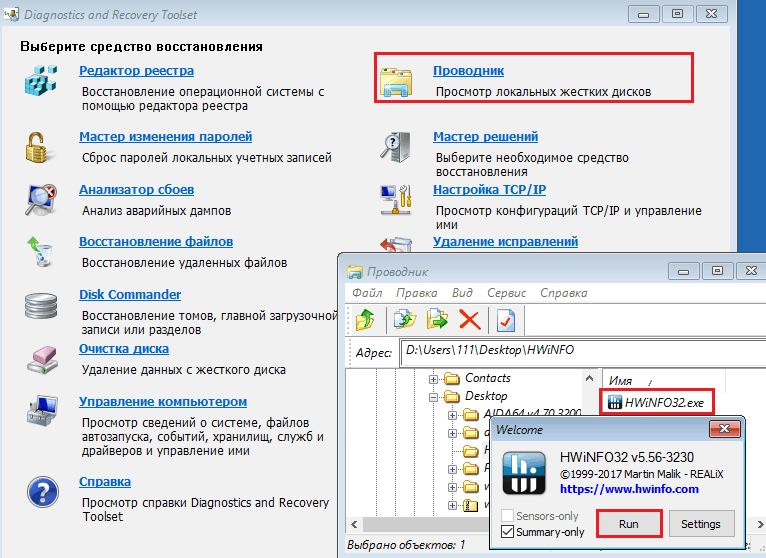Click the go up folder toolbar icon

click(x=365, y=320)
